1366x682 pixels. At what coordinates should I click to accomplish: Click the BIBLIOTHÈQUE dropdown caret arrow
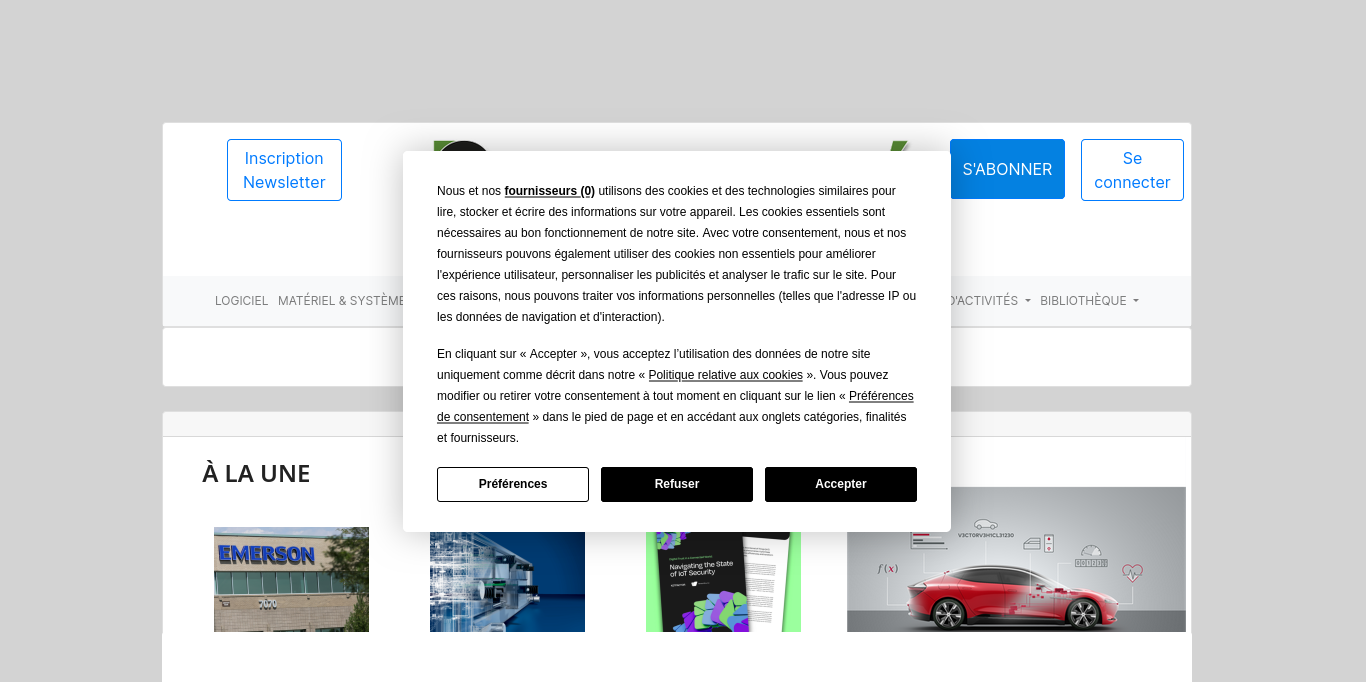[x=1136, y=301]
